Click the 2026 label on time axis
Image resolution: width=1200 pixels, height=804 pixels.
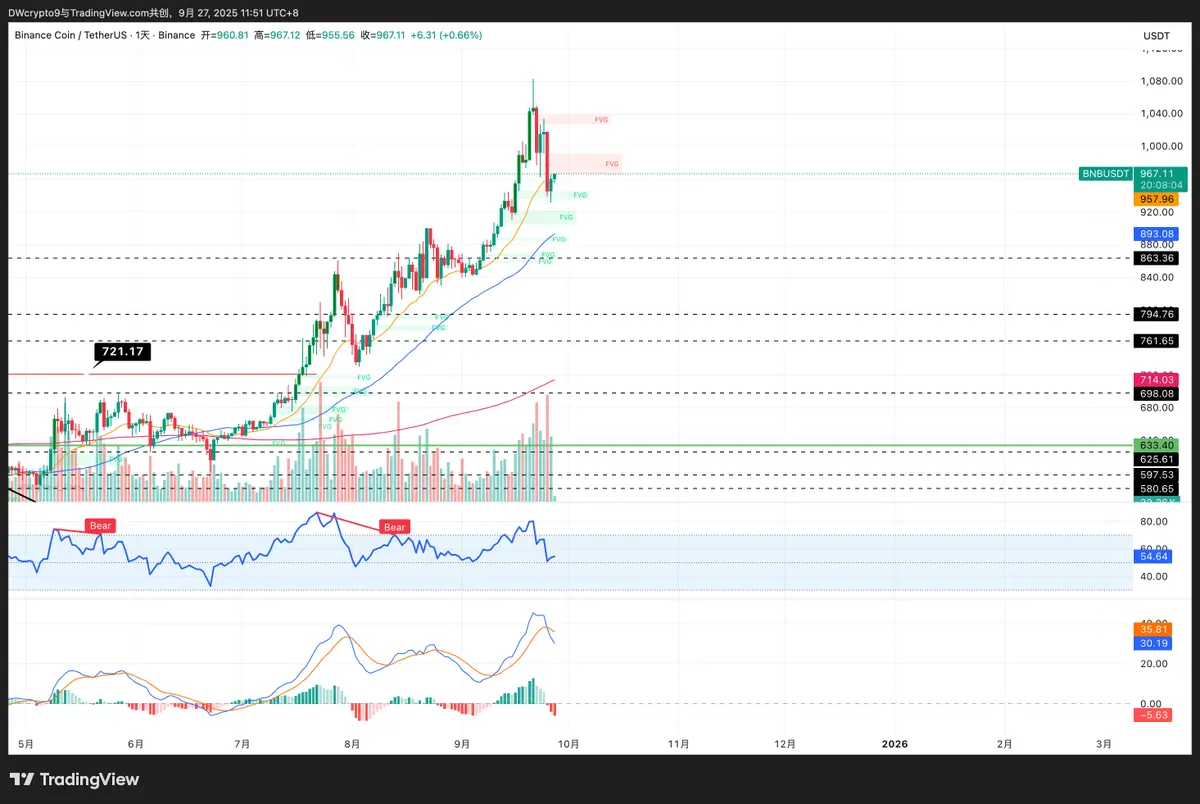(x=894, y=744)
